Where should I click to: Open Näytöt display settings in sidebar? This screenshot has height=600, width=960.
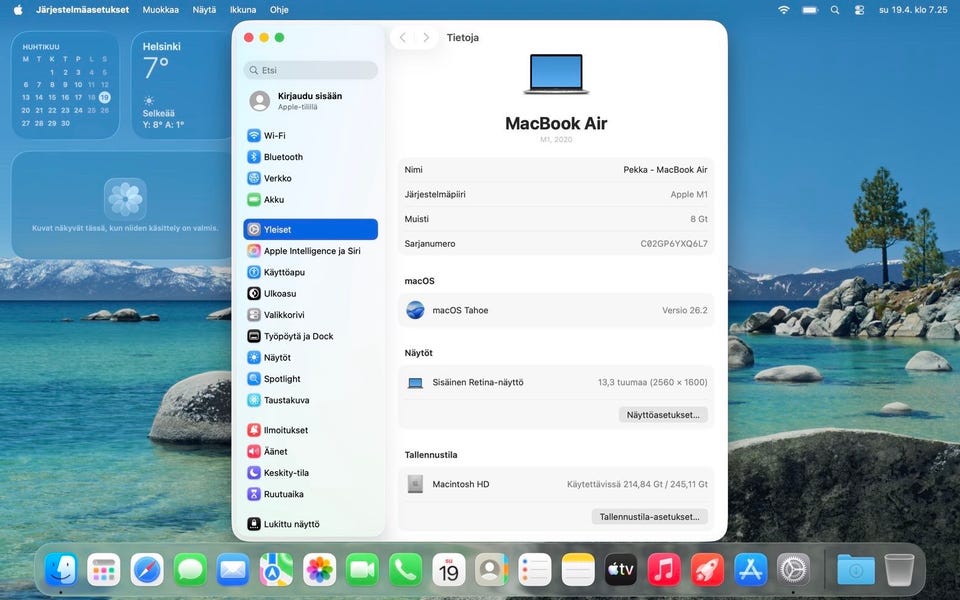pos(310,358)
